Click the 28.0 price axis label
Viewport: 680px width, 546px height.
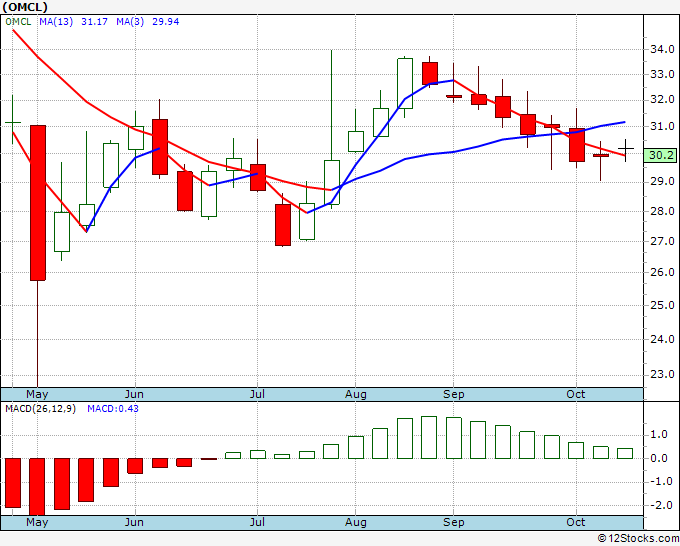[x=662, y=211]
